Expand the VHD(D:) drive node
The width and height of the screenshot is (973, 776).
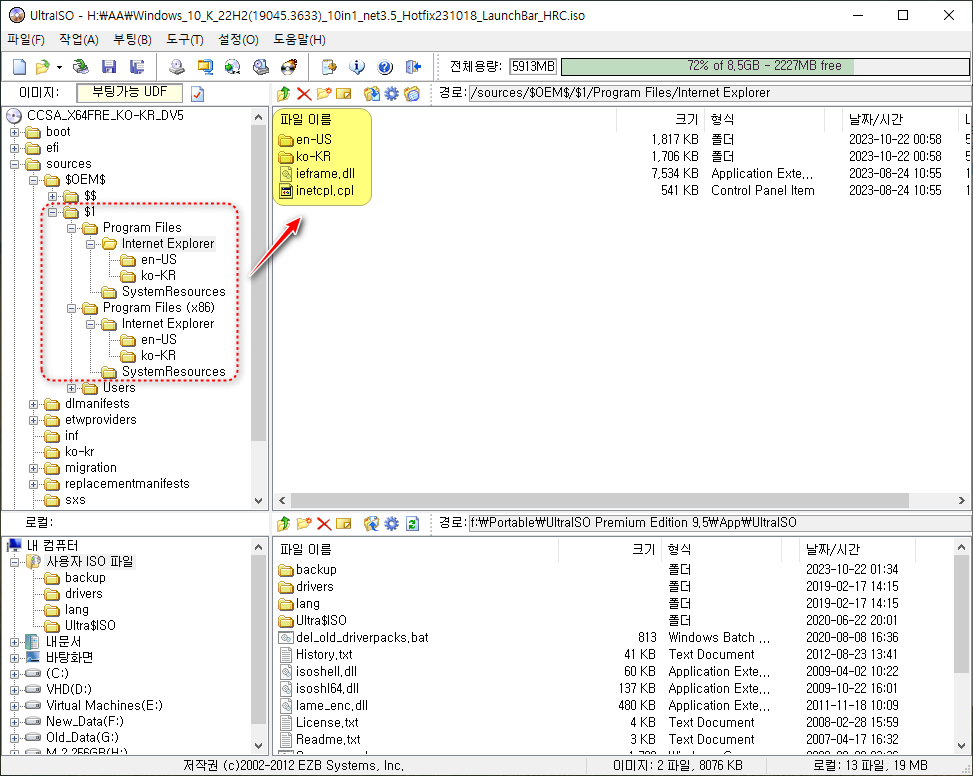(x=14, y=690)
